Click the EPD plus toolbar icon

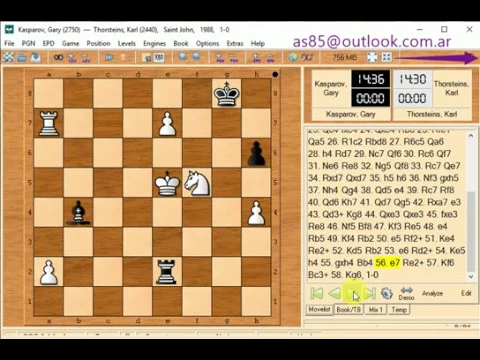256,58
